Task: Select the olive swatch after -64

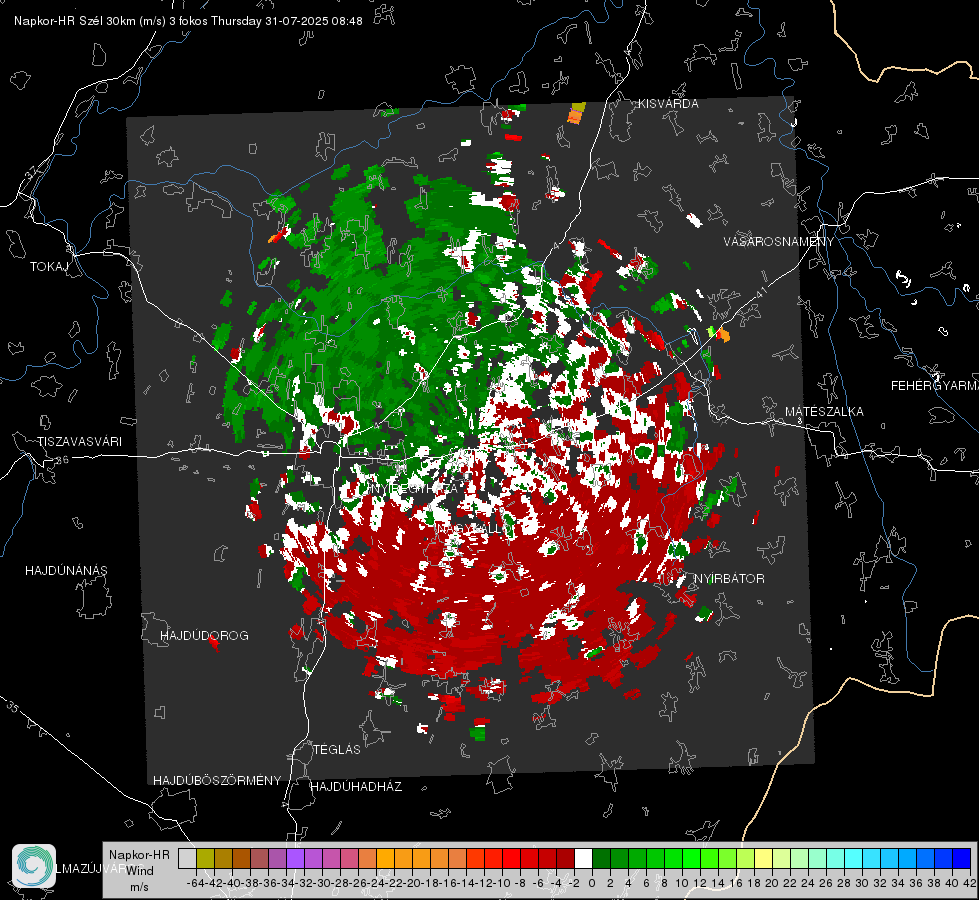Action: 205,858
